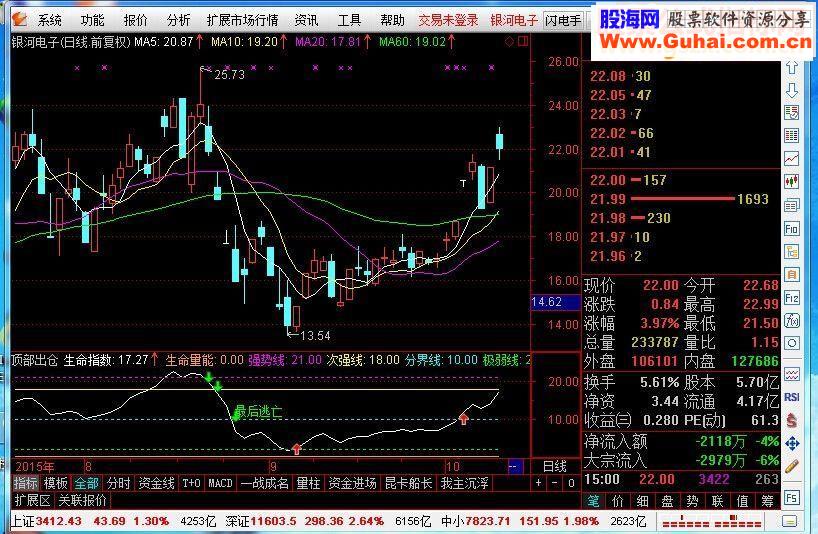Open the 资讯 menu
The width and height of the screenshot is (818, 534).
pyautogui.click(x=306, y=20)
